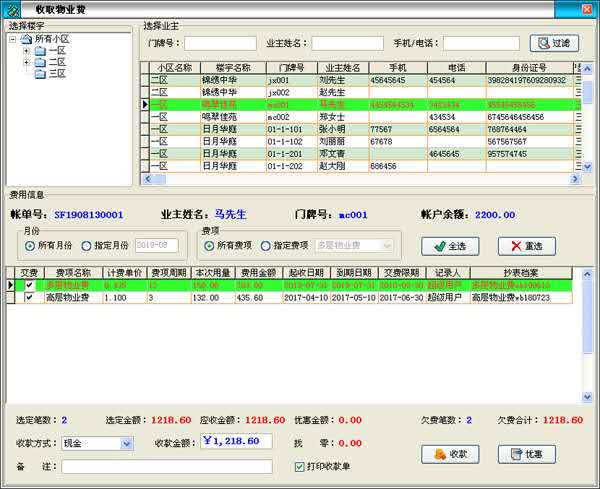The image size is (600, 489).
Task: Click the 全选 select-all button
Action: 450,246
